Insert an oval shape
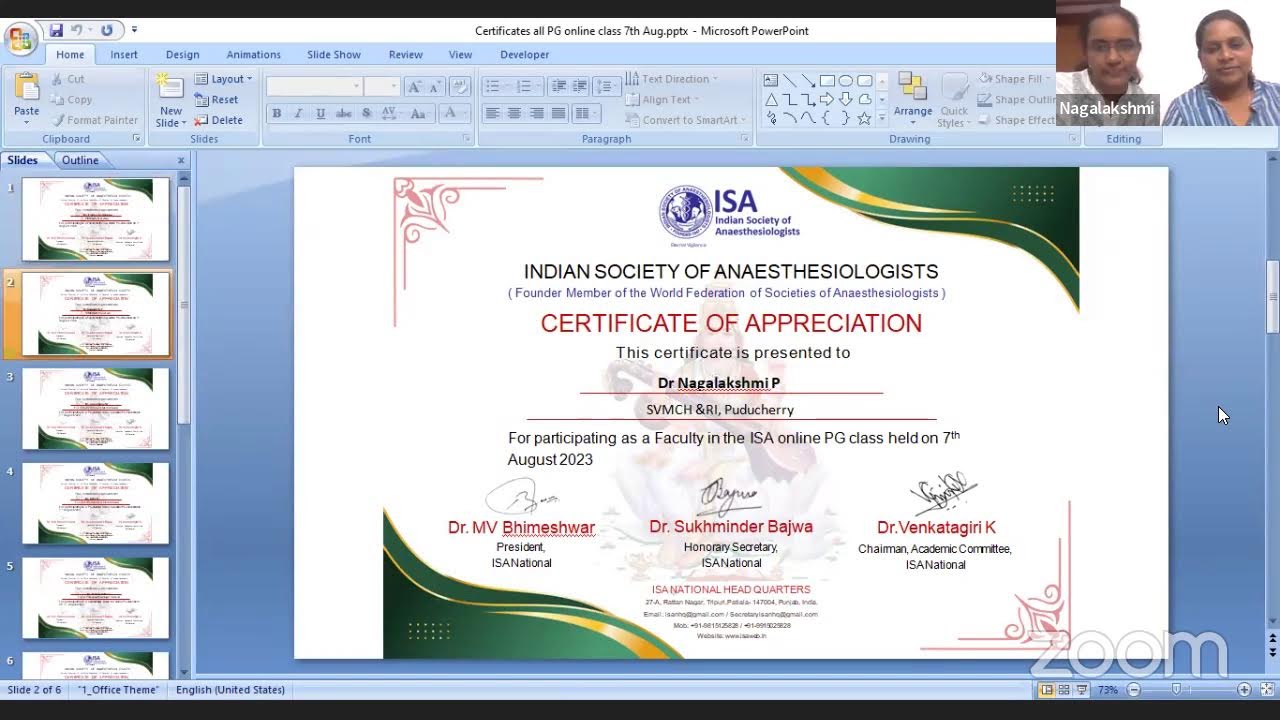1280x720 pixels. click(x=846, y=81)
